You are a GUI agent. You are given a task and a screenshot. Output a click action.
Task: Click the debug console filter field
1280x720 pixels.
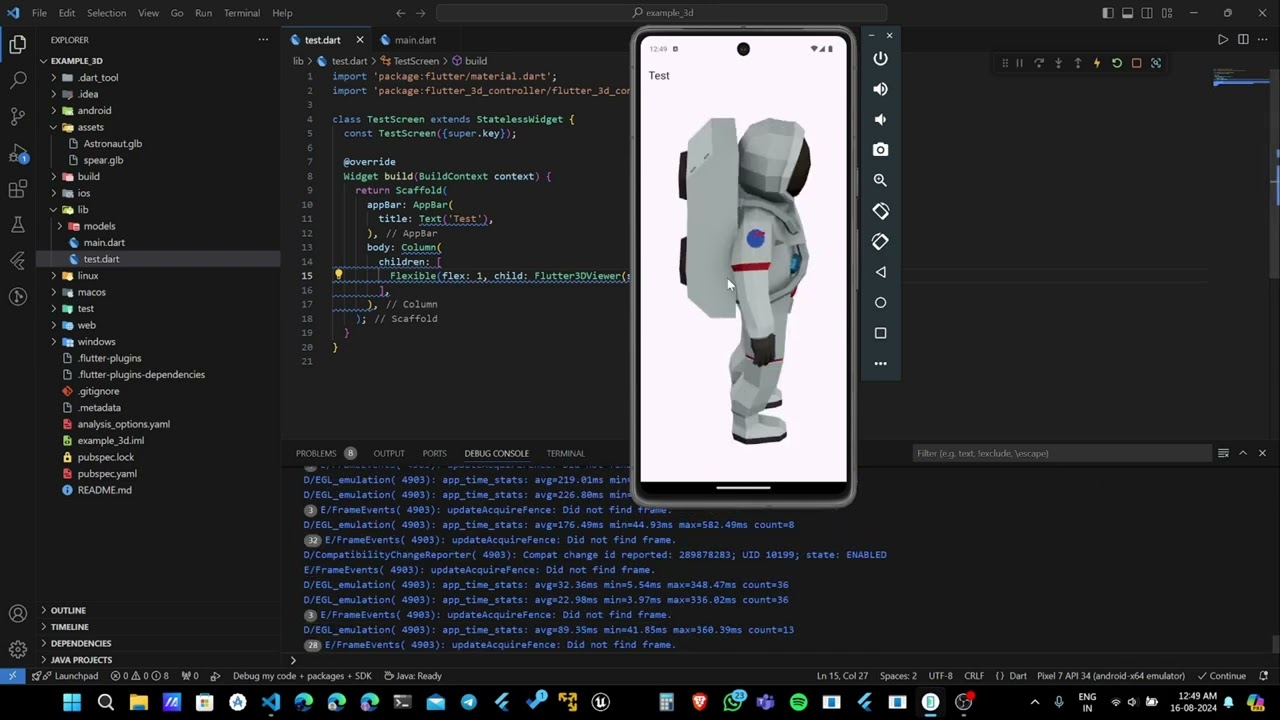pos(1062,453)
